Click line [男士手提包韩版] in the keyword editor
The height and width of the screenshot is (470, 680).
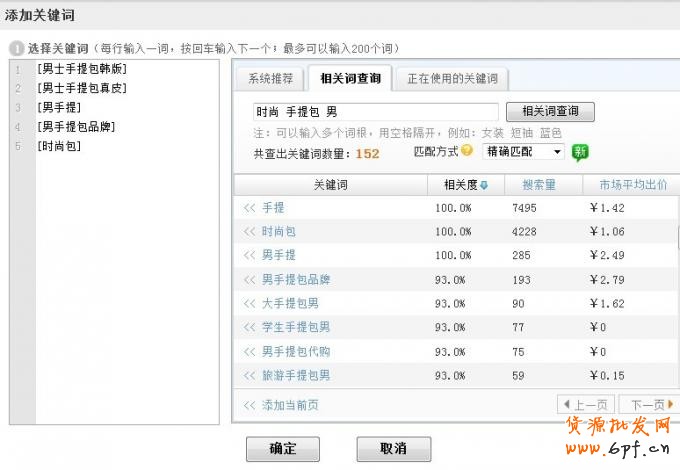click(x=82, y=69)
